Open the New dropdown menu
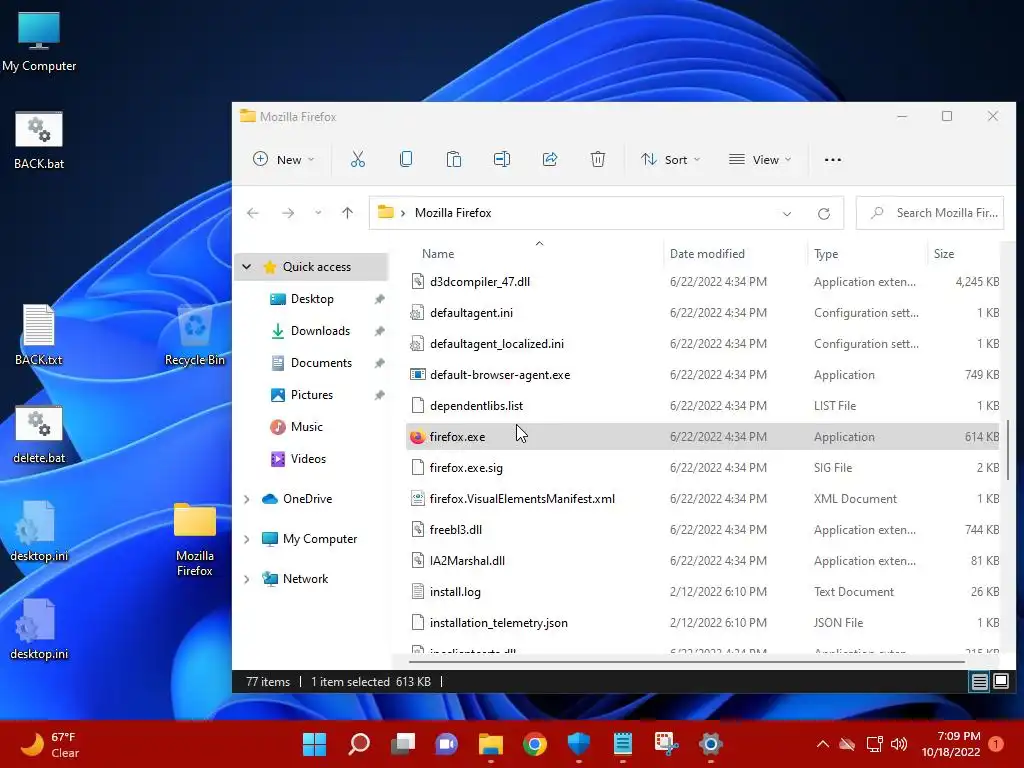Image resolution: width=1024 pixels, height=768 pixels. tap(284, 159)
